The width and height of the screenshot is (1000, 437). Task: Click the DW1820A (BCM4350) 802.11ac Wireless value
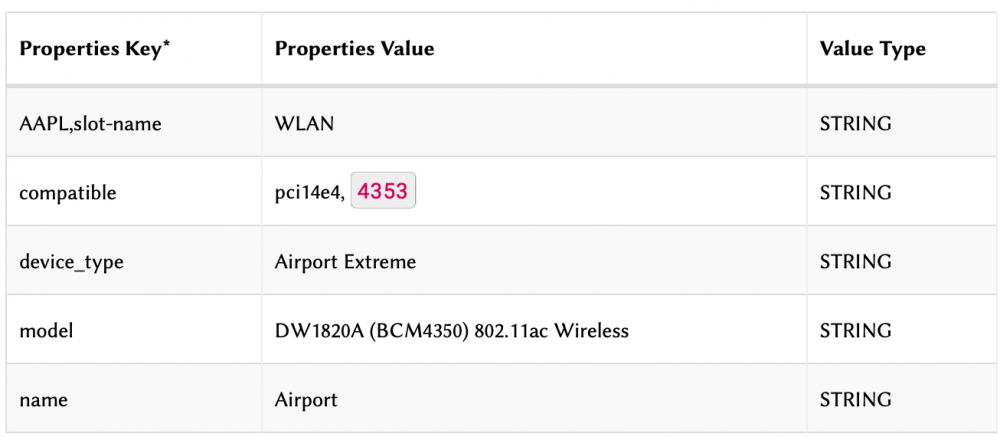pyautogui.click(x=451, y=331)
